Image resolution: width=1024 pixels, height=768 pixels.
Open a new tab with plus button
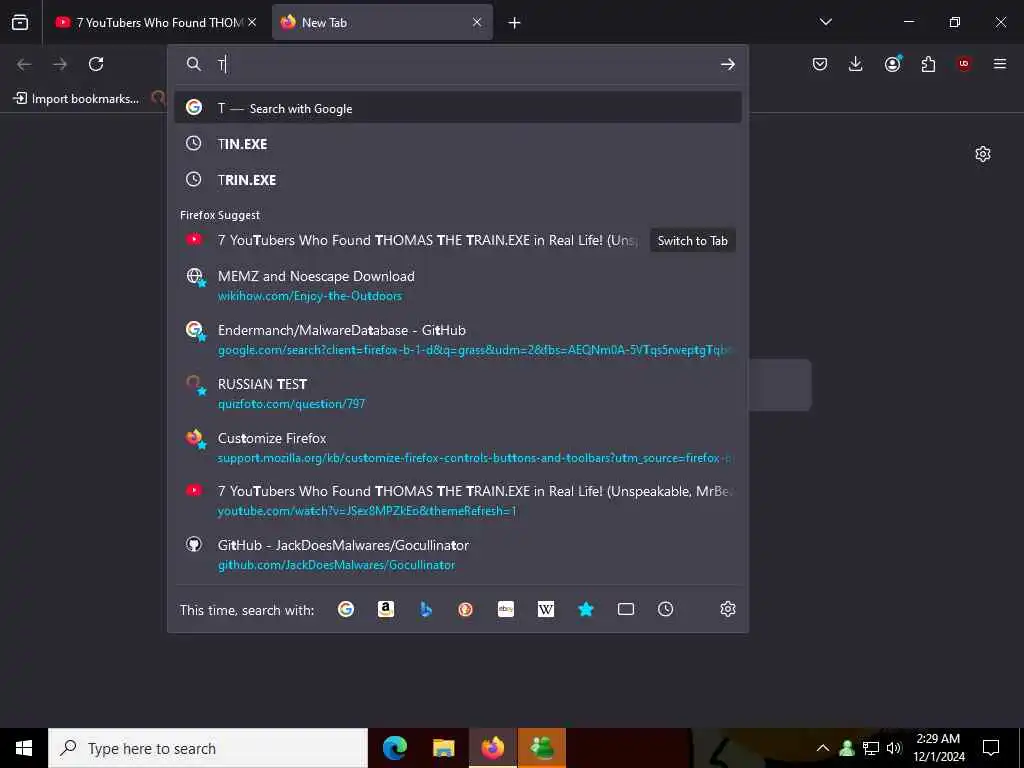click(515, 23)
